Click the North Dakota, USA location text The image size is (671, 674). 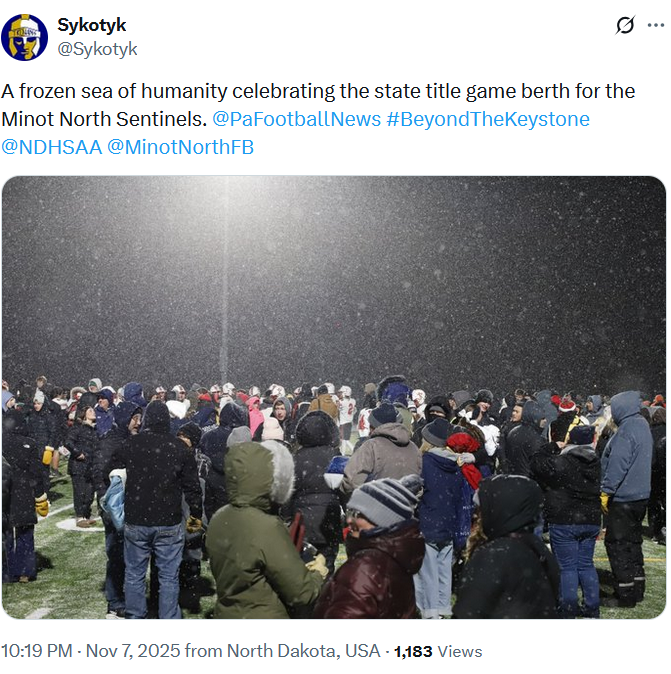tap(303, 651)
